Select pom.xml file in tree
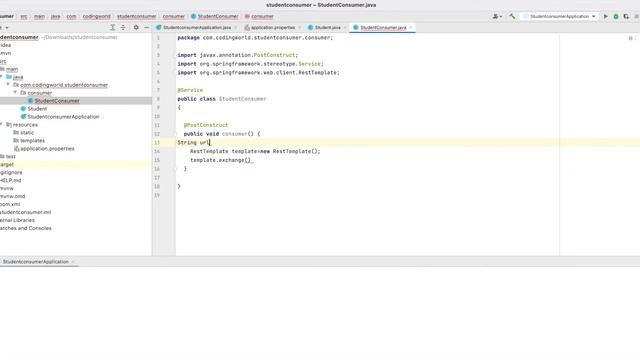Screen dimensions: 640x360 pos(10,204)
